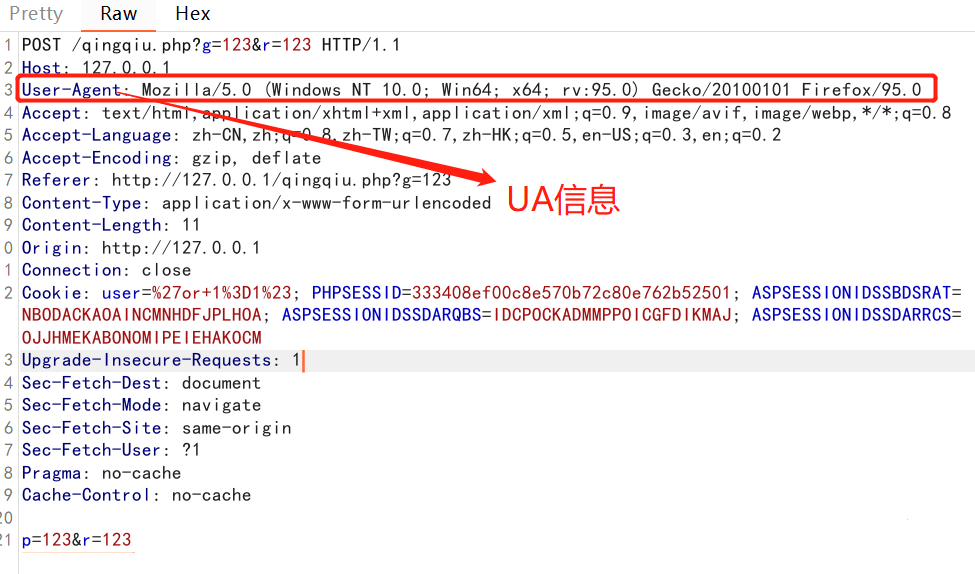975x574 pixels.
Task: Switch to the Pretty tab
Action: [x=36, y=14]
